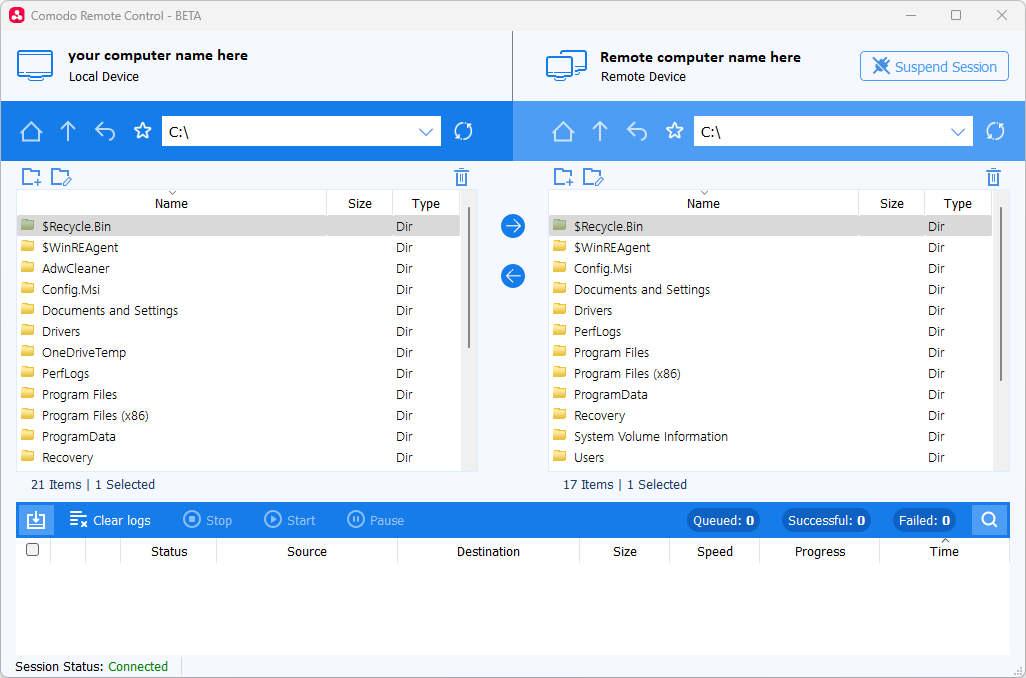Viewport: 1026px width, 678px height.
Task: Refresh the local device file list
Action: click(x=463, y=131)
